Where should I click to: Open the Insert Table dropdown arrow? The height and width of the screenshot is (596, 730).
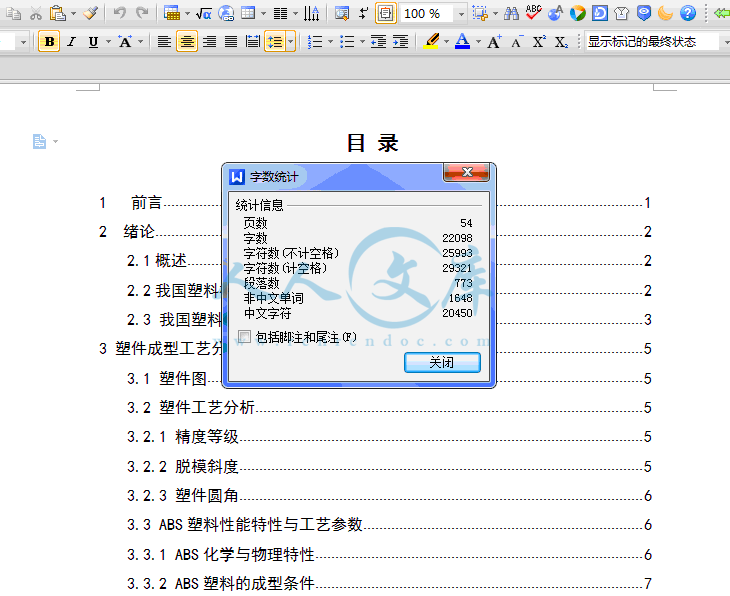[x=187, y=14]
